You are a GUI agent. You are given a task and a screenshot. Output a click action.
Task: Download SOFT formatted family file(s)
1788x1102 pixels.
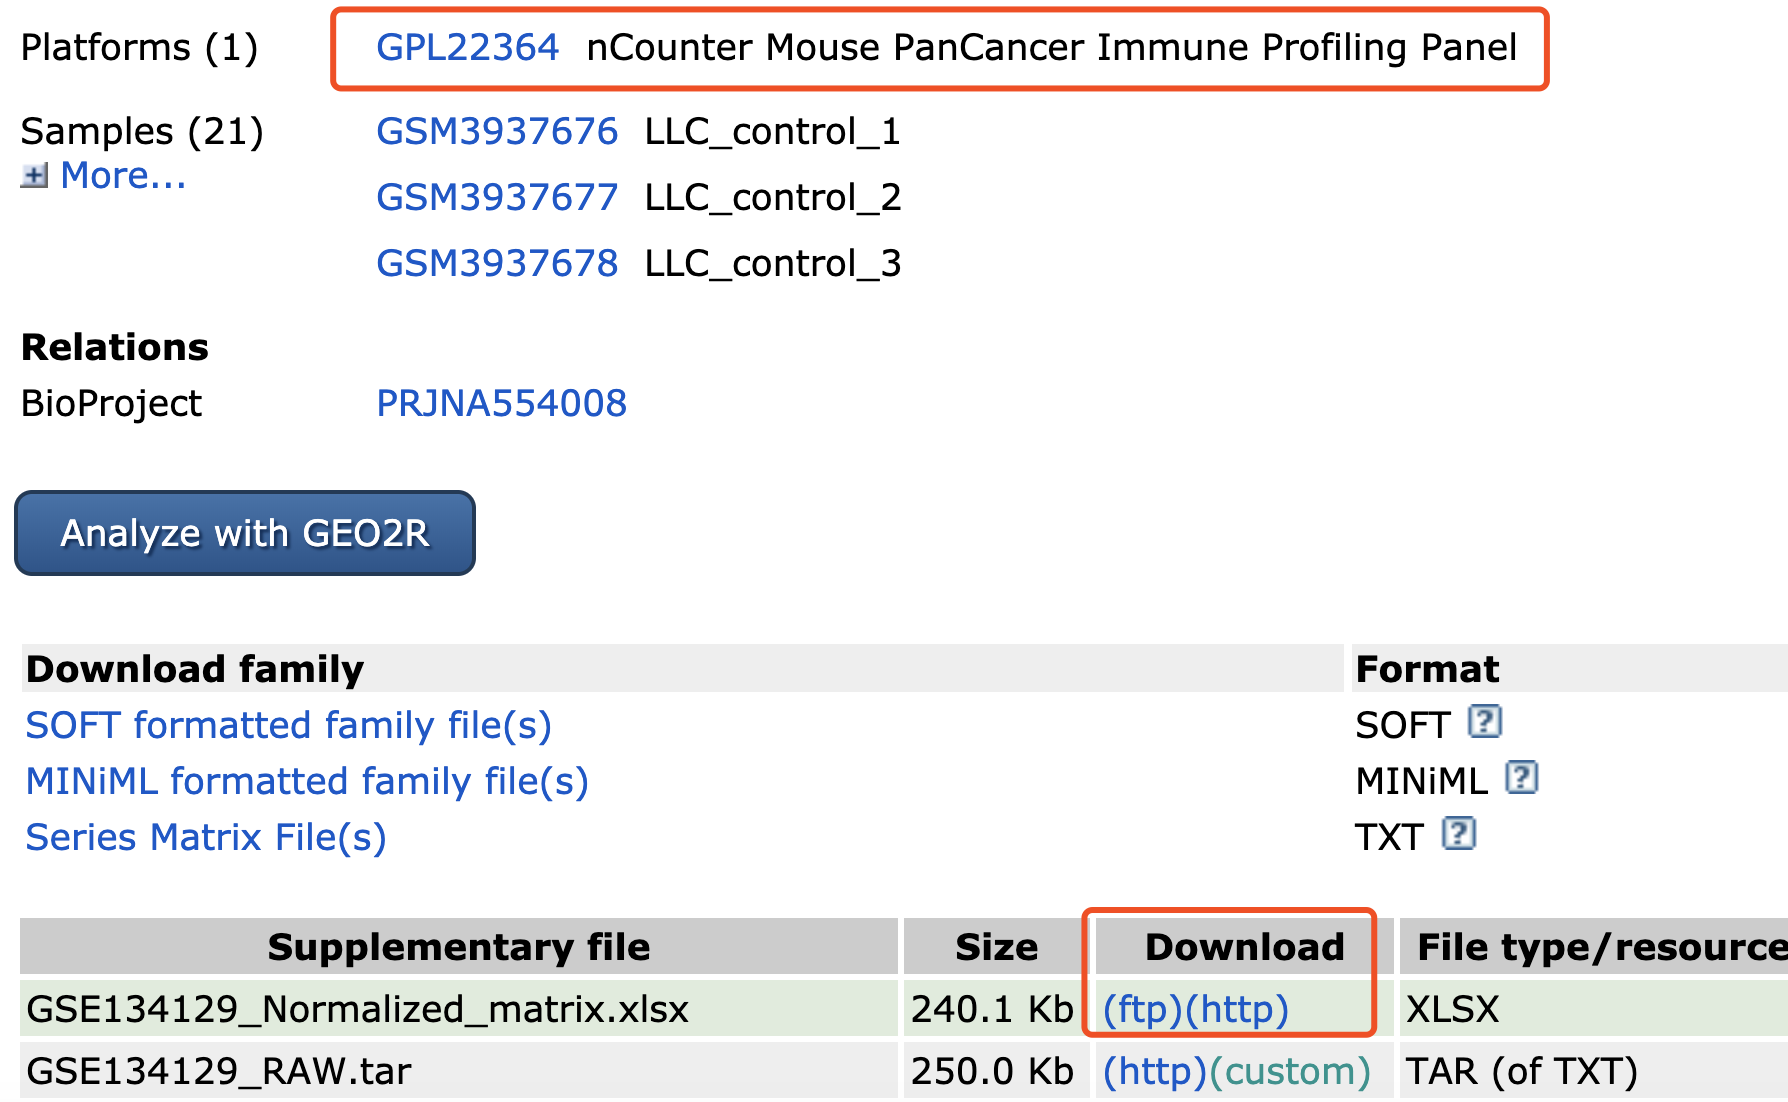288,725
